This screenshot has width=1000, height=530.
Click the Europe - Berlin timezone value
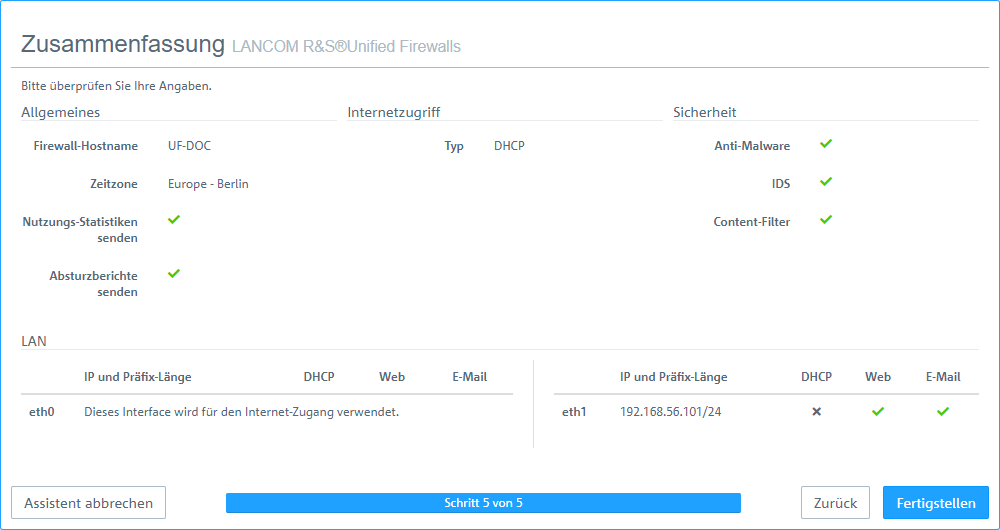pyautogui.click(x=208, y=184)
